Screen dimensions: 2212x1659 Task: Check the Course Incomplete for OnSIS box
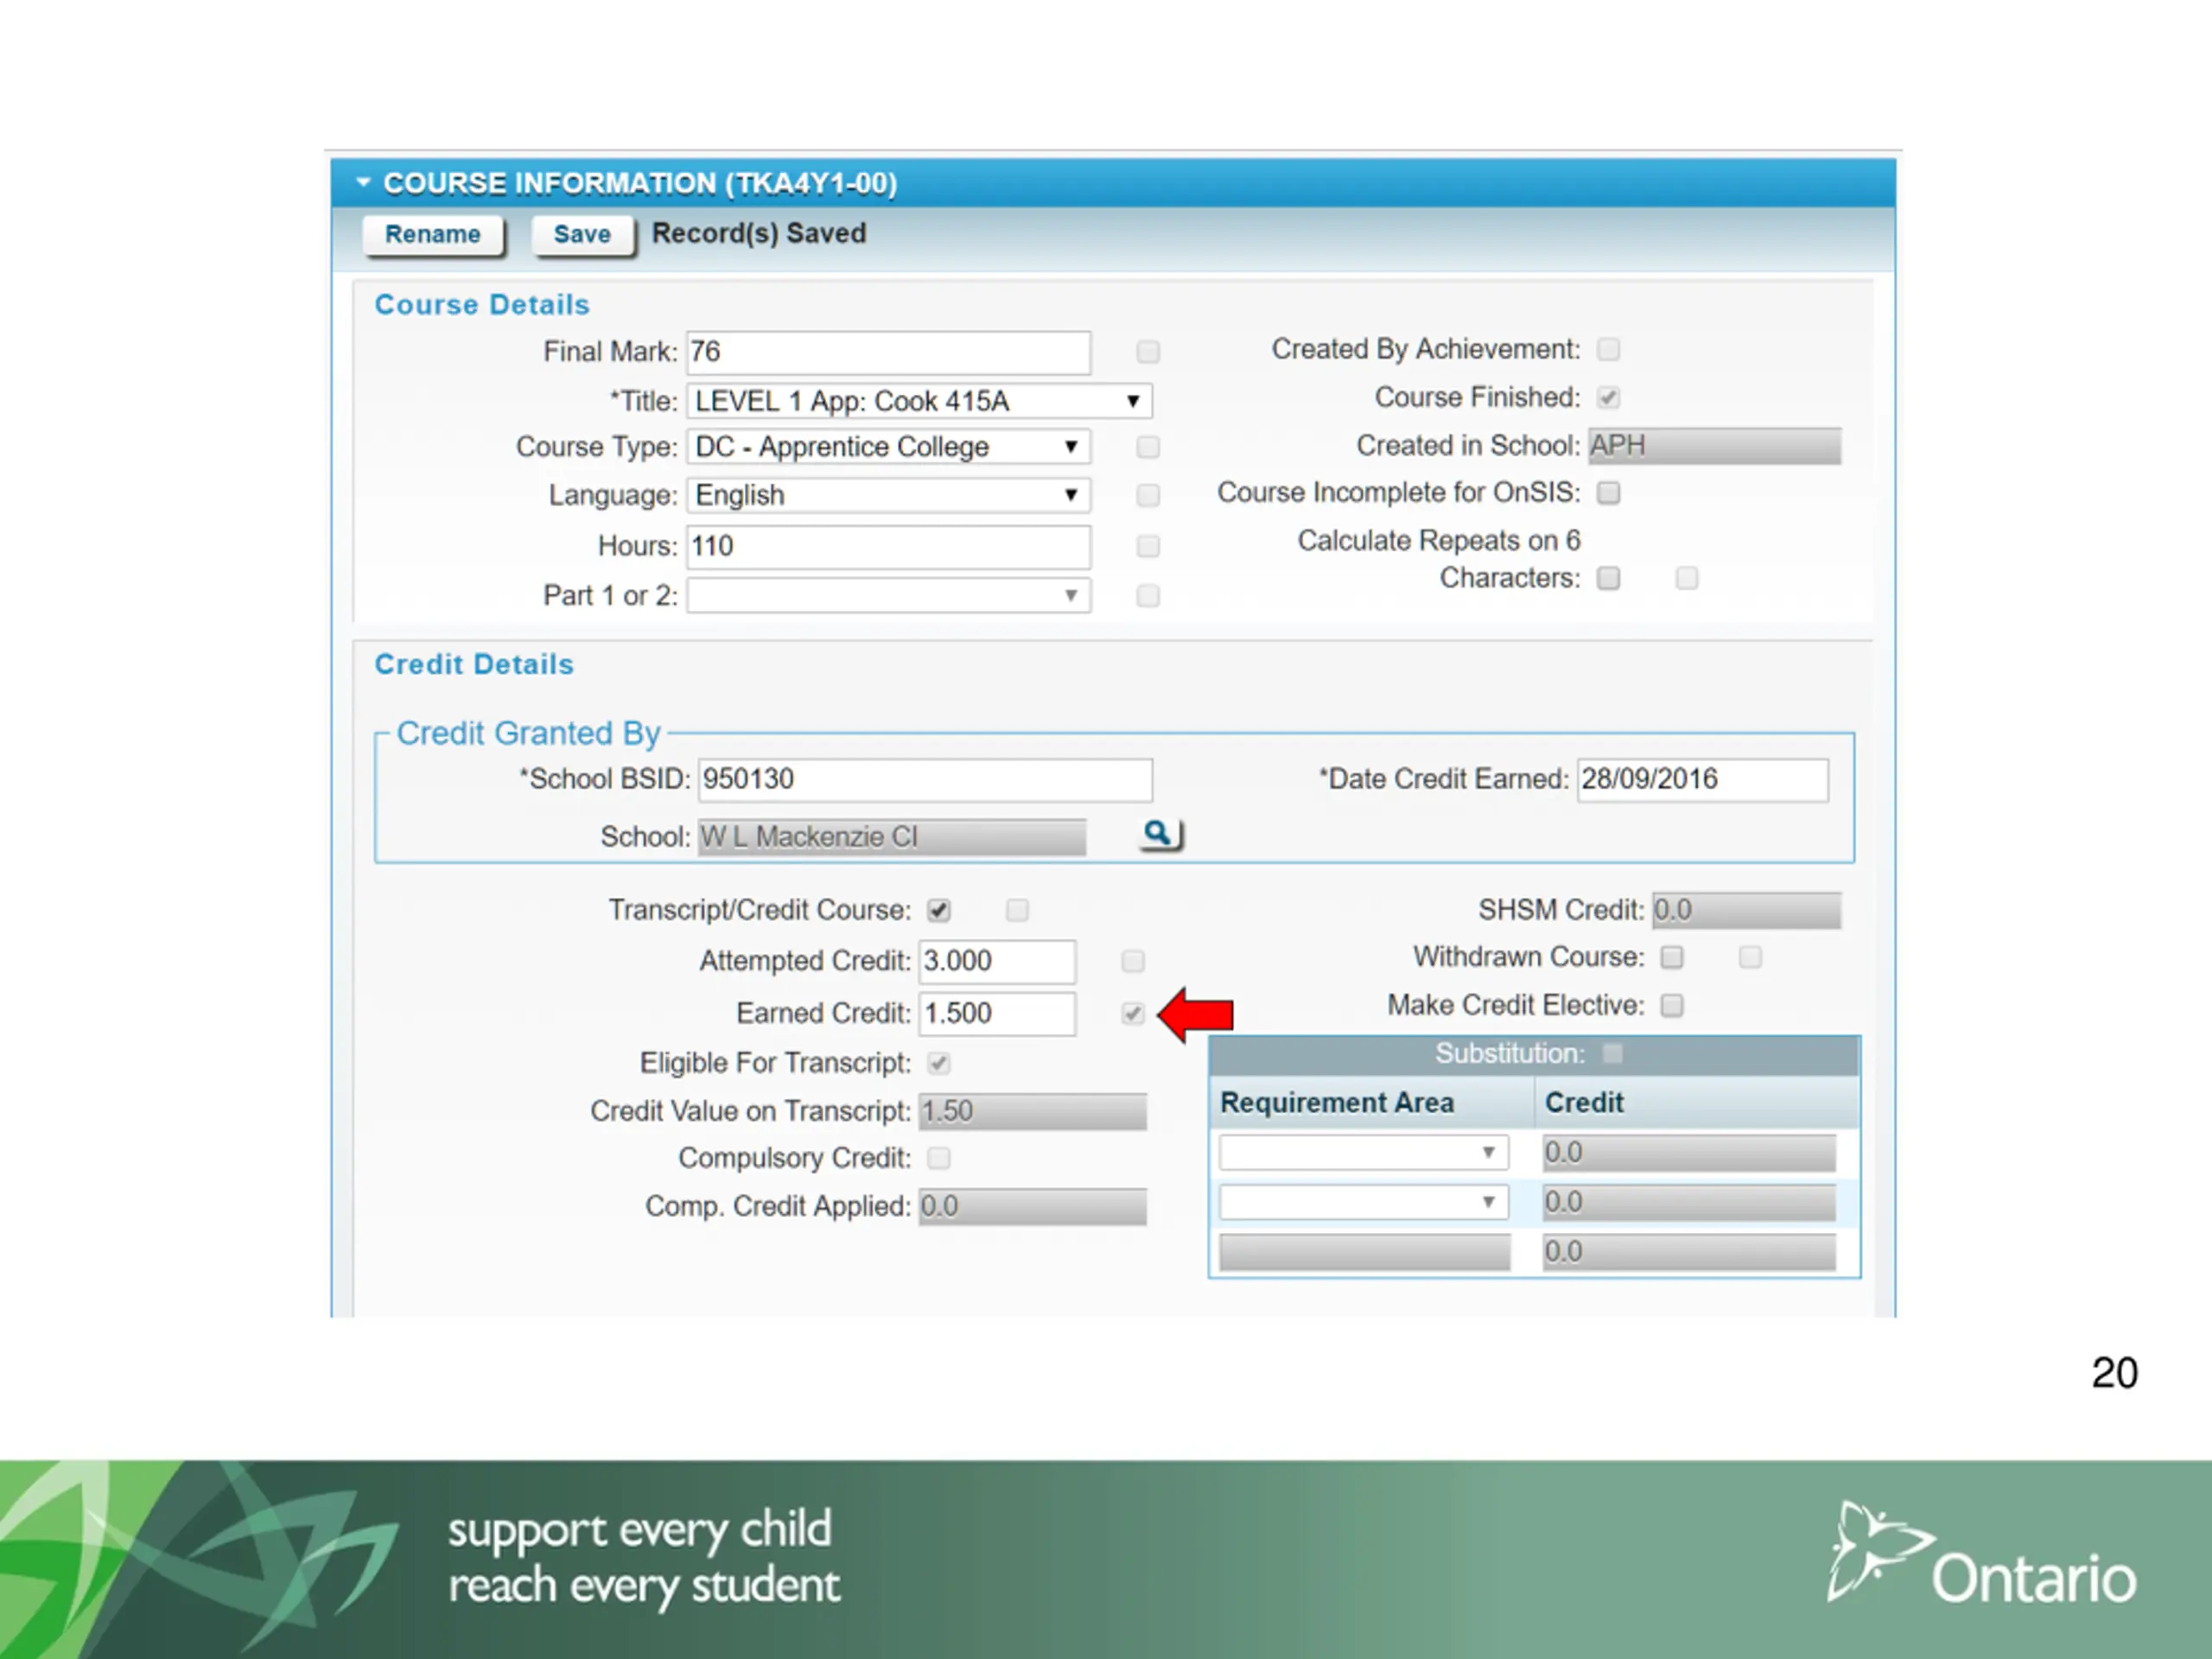point(1608,493)
